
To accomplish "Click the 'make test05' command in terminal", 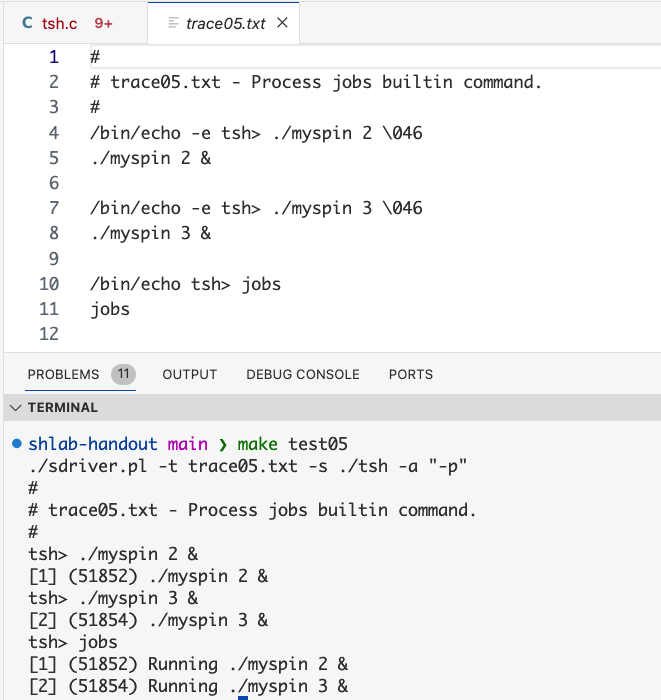I will [x=292, y=444].
